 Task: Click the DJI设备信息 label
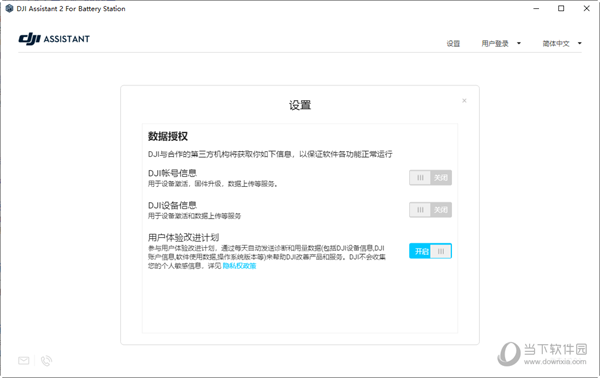(172, 205)
